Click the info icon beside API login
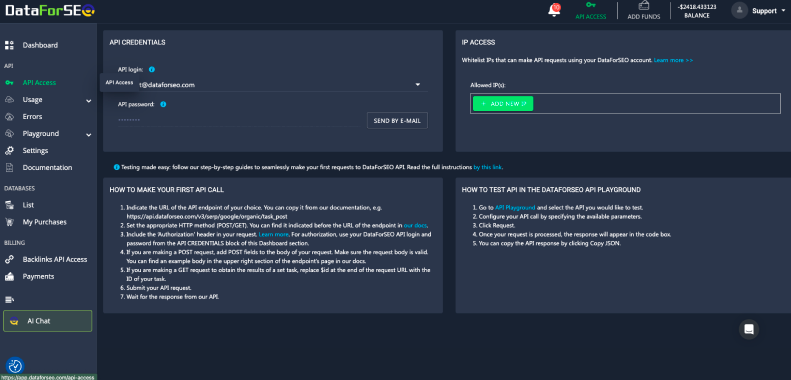Viewport: 791px width, 380px height. pyautogui.click(x=152, y=70)
